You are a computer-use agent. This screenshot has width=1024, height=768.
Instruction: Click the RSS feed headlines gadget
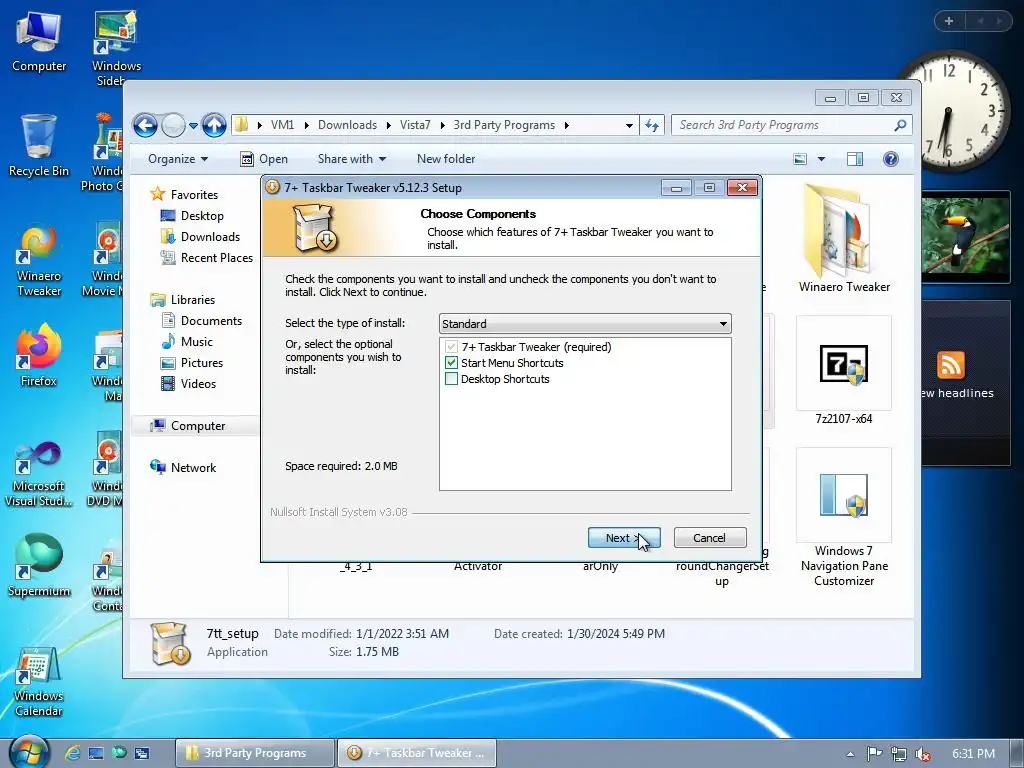click(965, 383)
